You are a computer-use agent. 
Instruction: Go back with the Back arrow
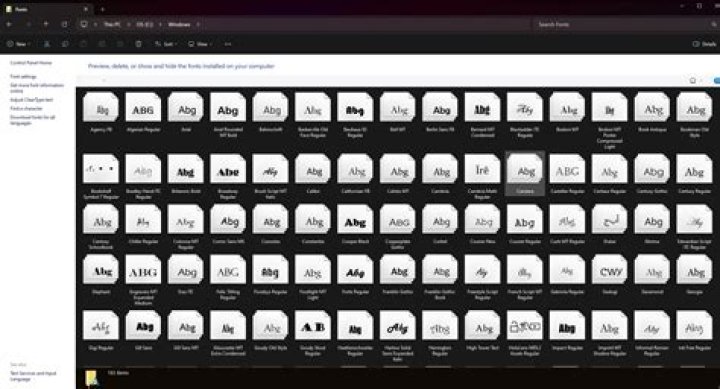(9, 24)
